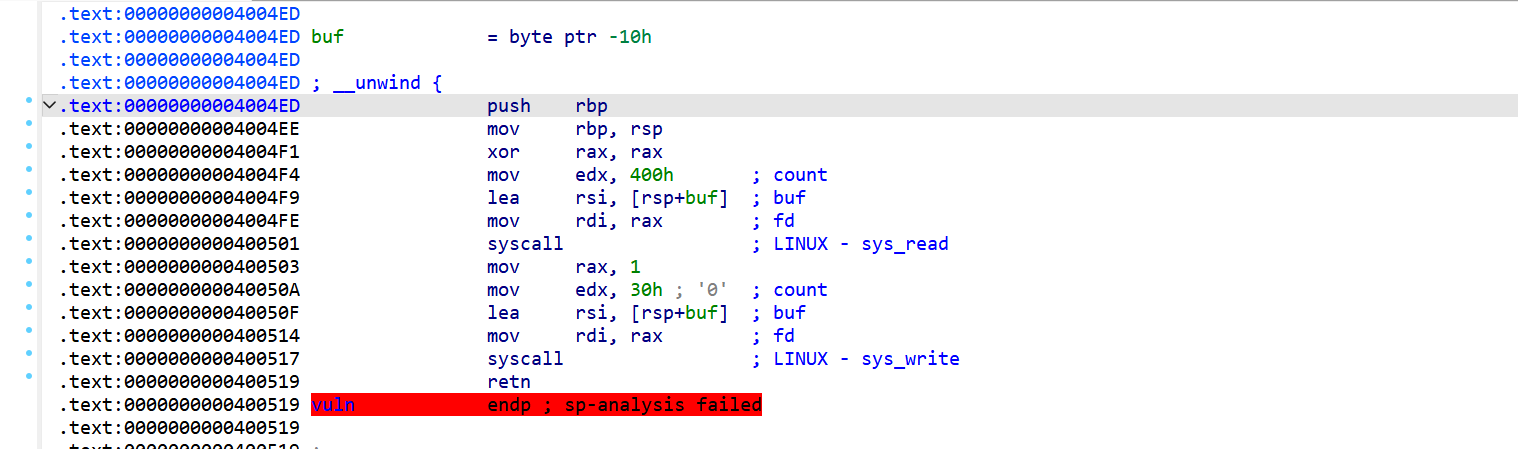Select the 'syscall' mnemonic at address 400517
The height and width of the screenshot is (449, 1518).
(525, 359)
